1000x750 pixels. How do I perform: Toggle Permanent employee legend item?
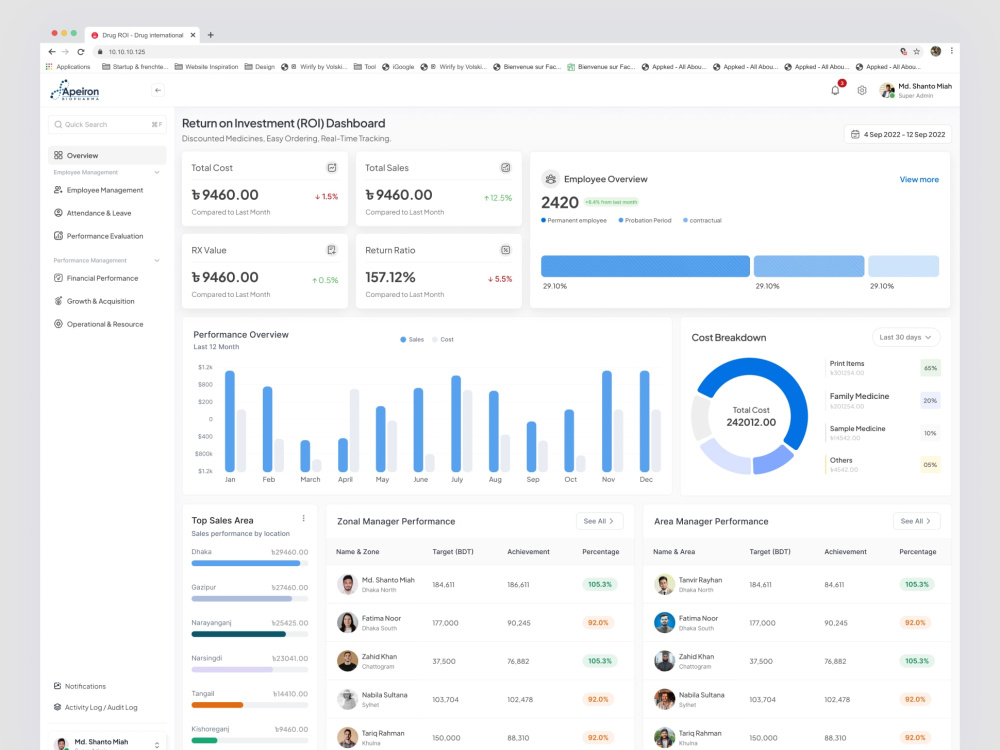click(573, 221)
